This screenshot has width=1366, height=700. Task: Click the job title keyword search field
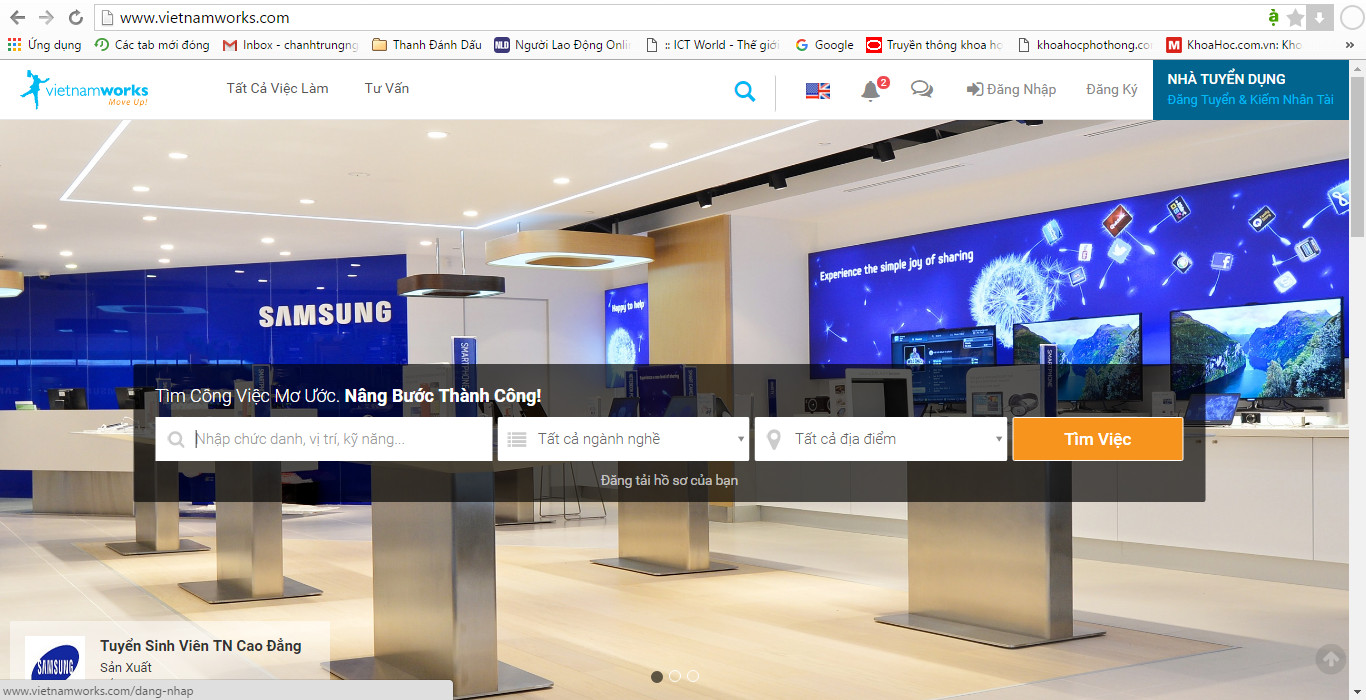point(324,439)
